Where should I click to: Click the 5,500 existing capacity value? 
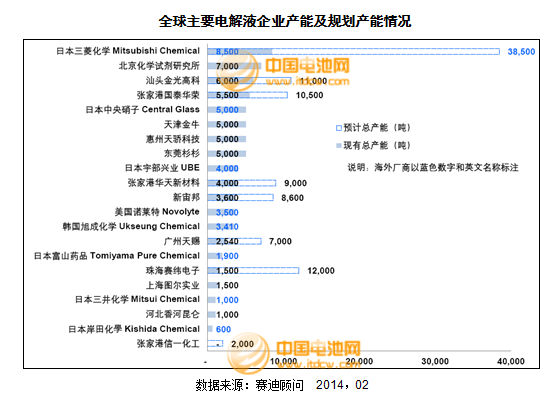(x=227, y=95)
